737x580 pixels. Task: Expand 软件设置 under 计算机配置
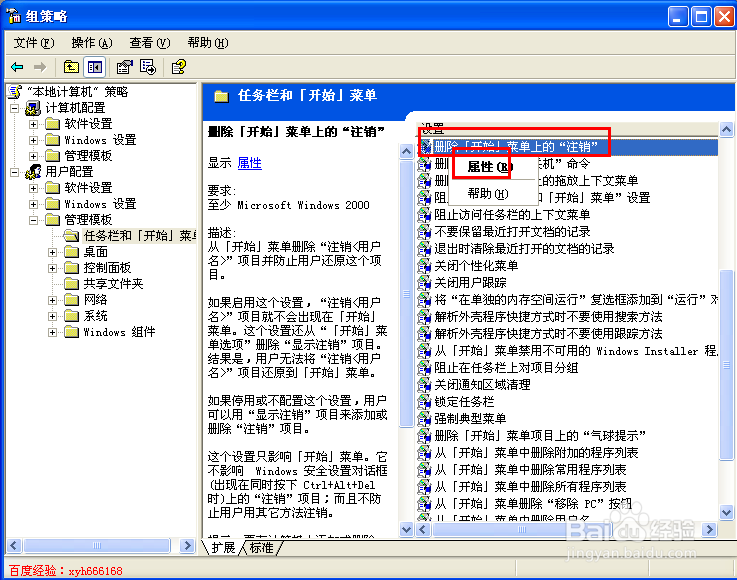(x=33, y=125)
